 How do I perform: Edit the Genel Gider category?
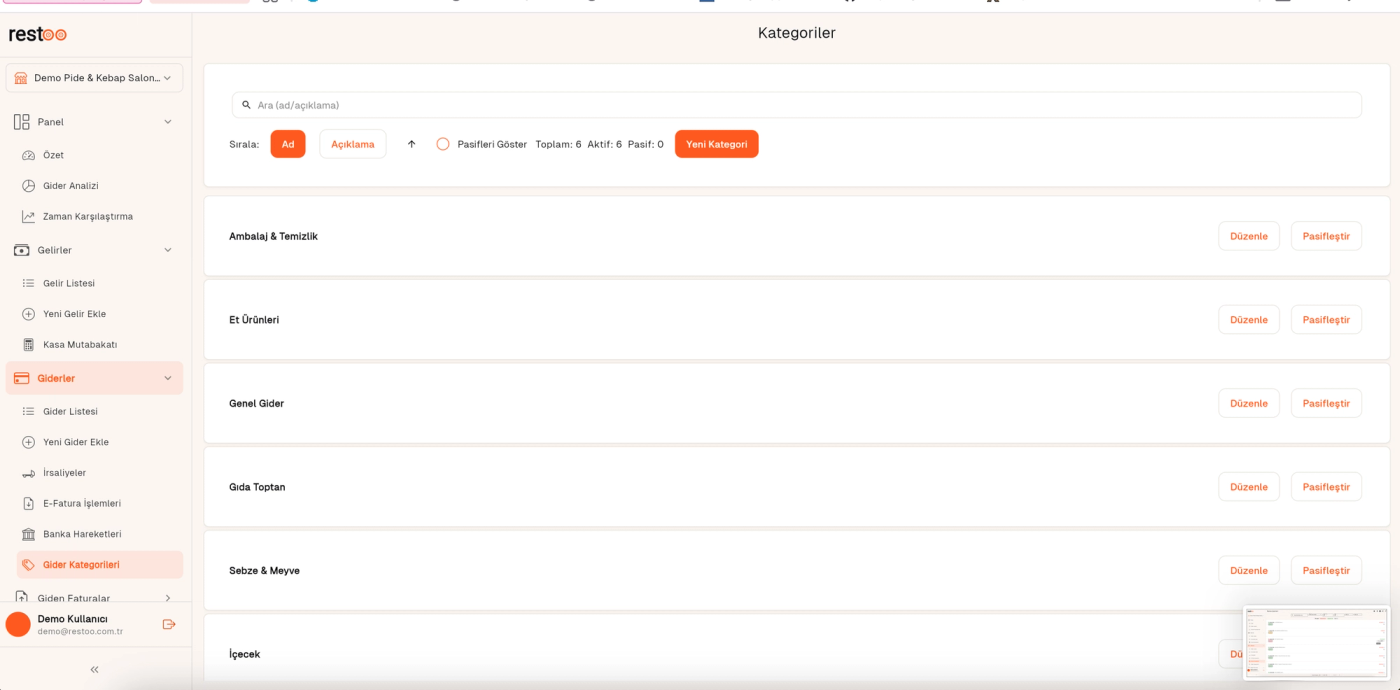coord(1249,403)
